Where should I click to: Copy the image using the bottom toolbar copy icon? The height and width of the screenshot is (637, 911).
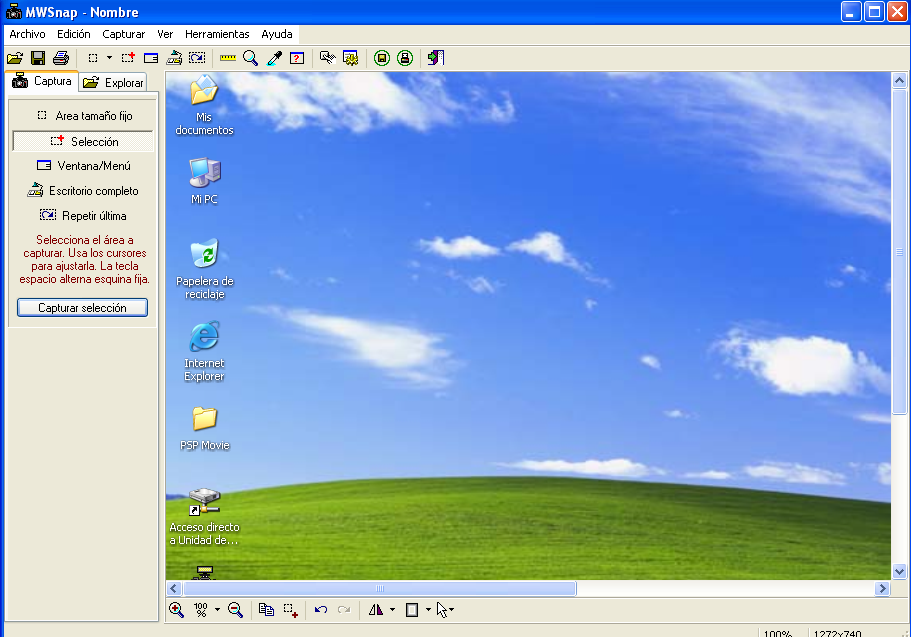[x=266, y=610]
